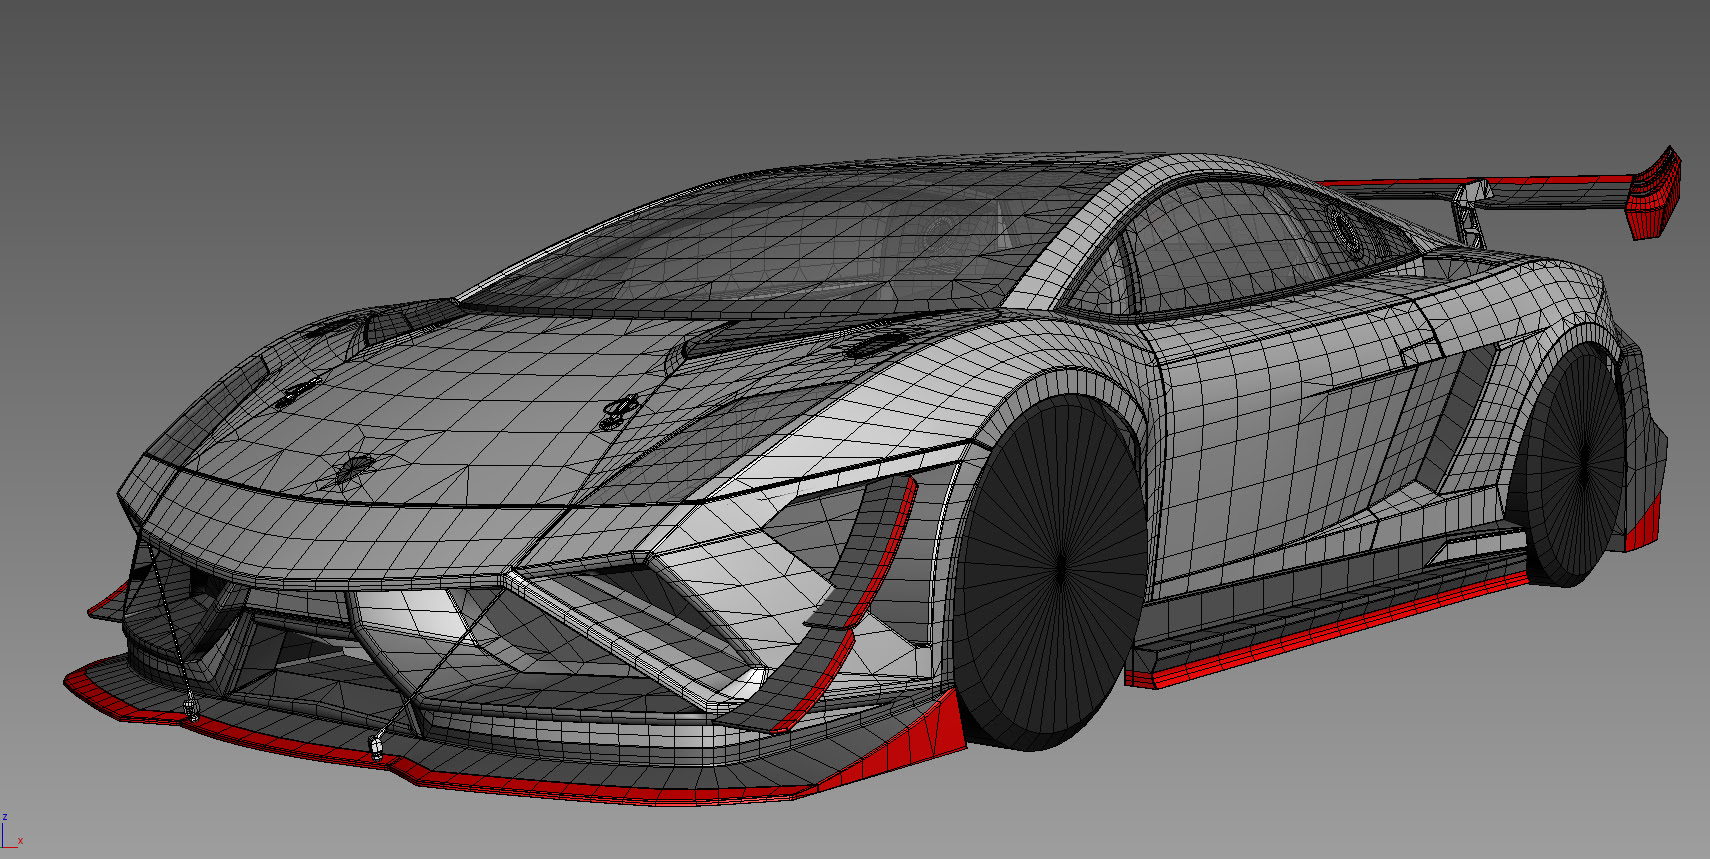Click the rear wing's red endplate

[x=1654, y=195]
